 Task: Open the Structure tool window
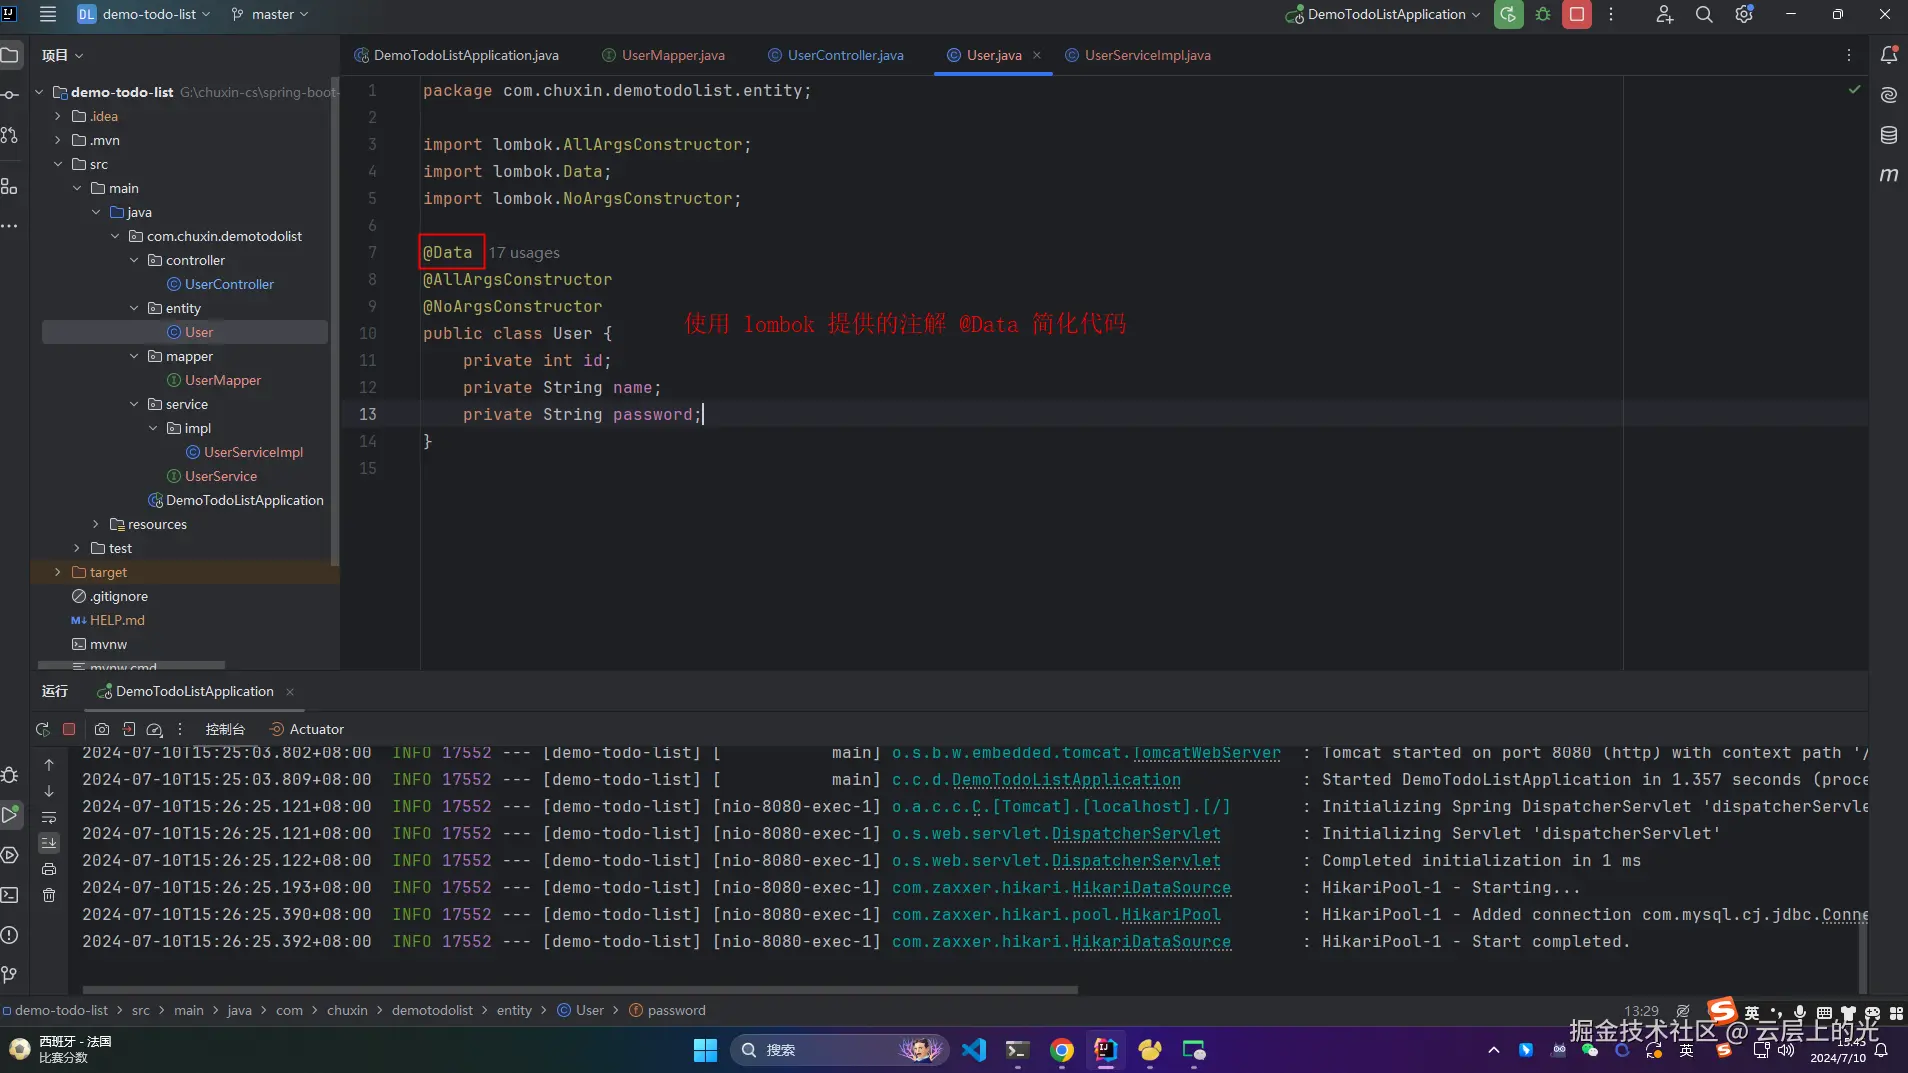[x=10, y=186]
